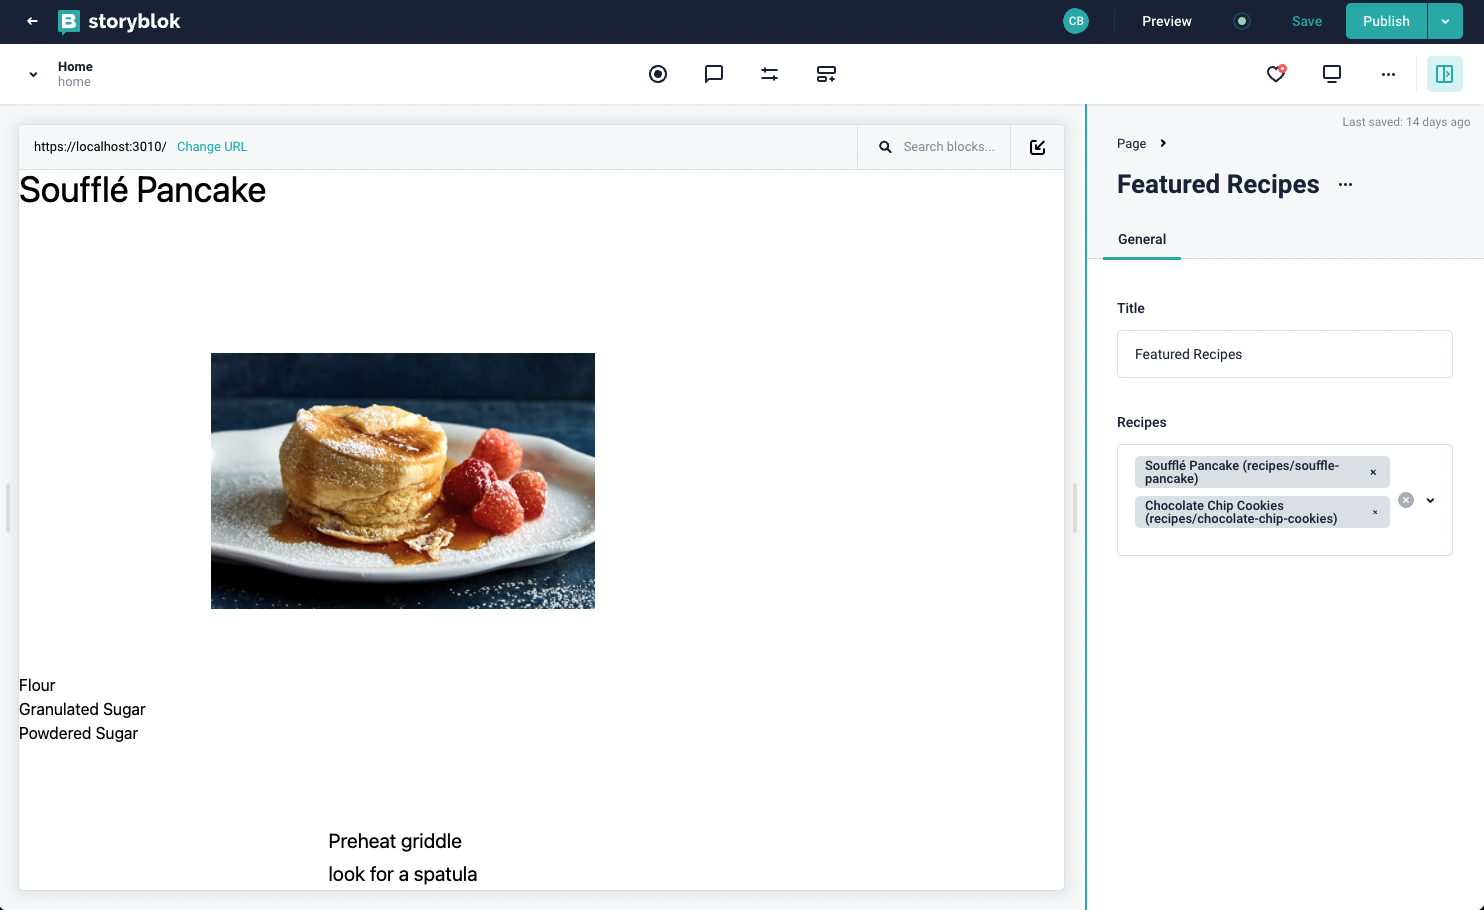Open preview in new window icon
This screenshot has height=910, width=1484.
tap(1038, 147)
